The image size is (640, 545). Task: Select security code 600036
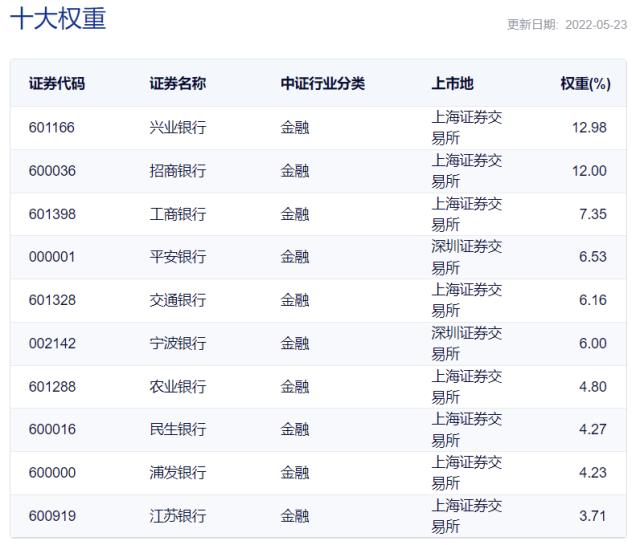click(x=52, y=171)
